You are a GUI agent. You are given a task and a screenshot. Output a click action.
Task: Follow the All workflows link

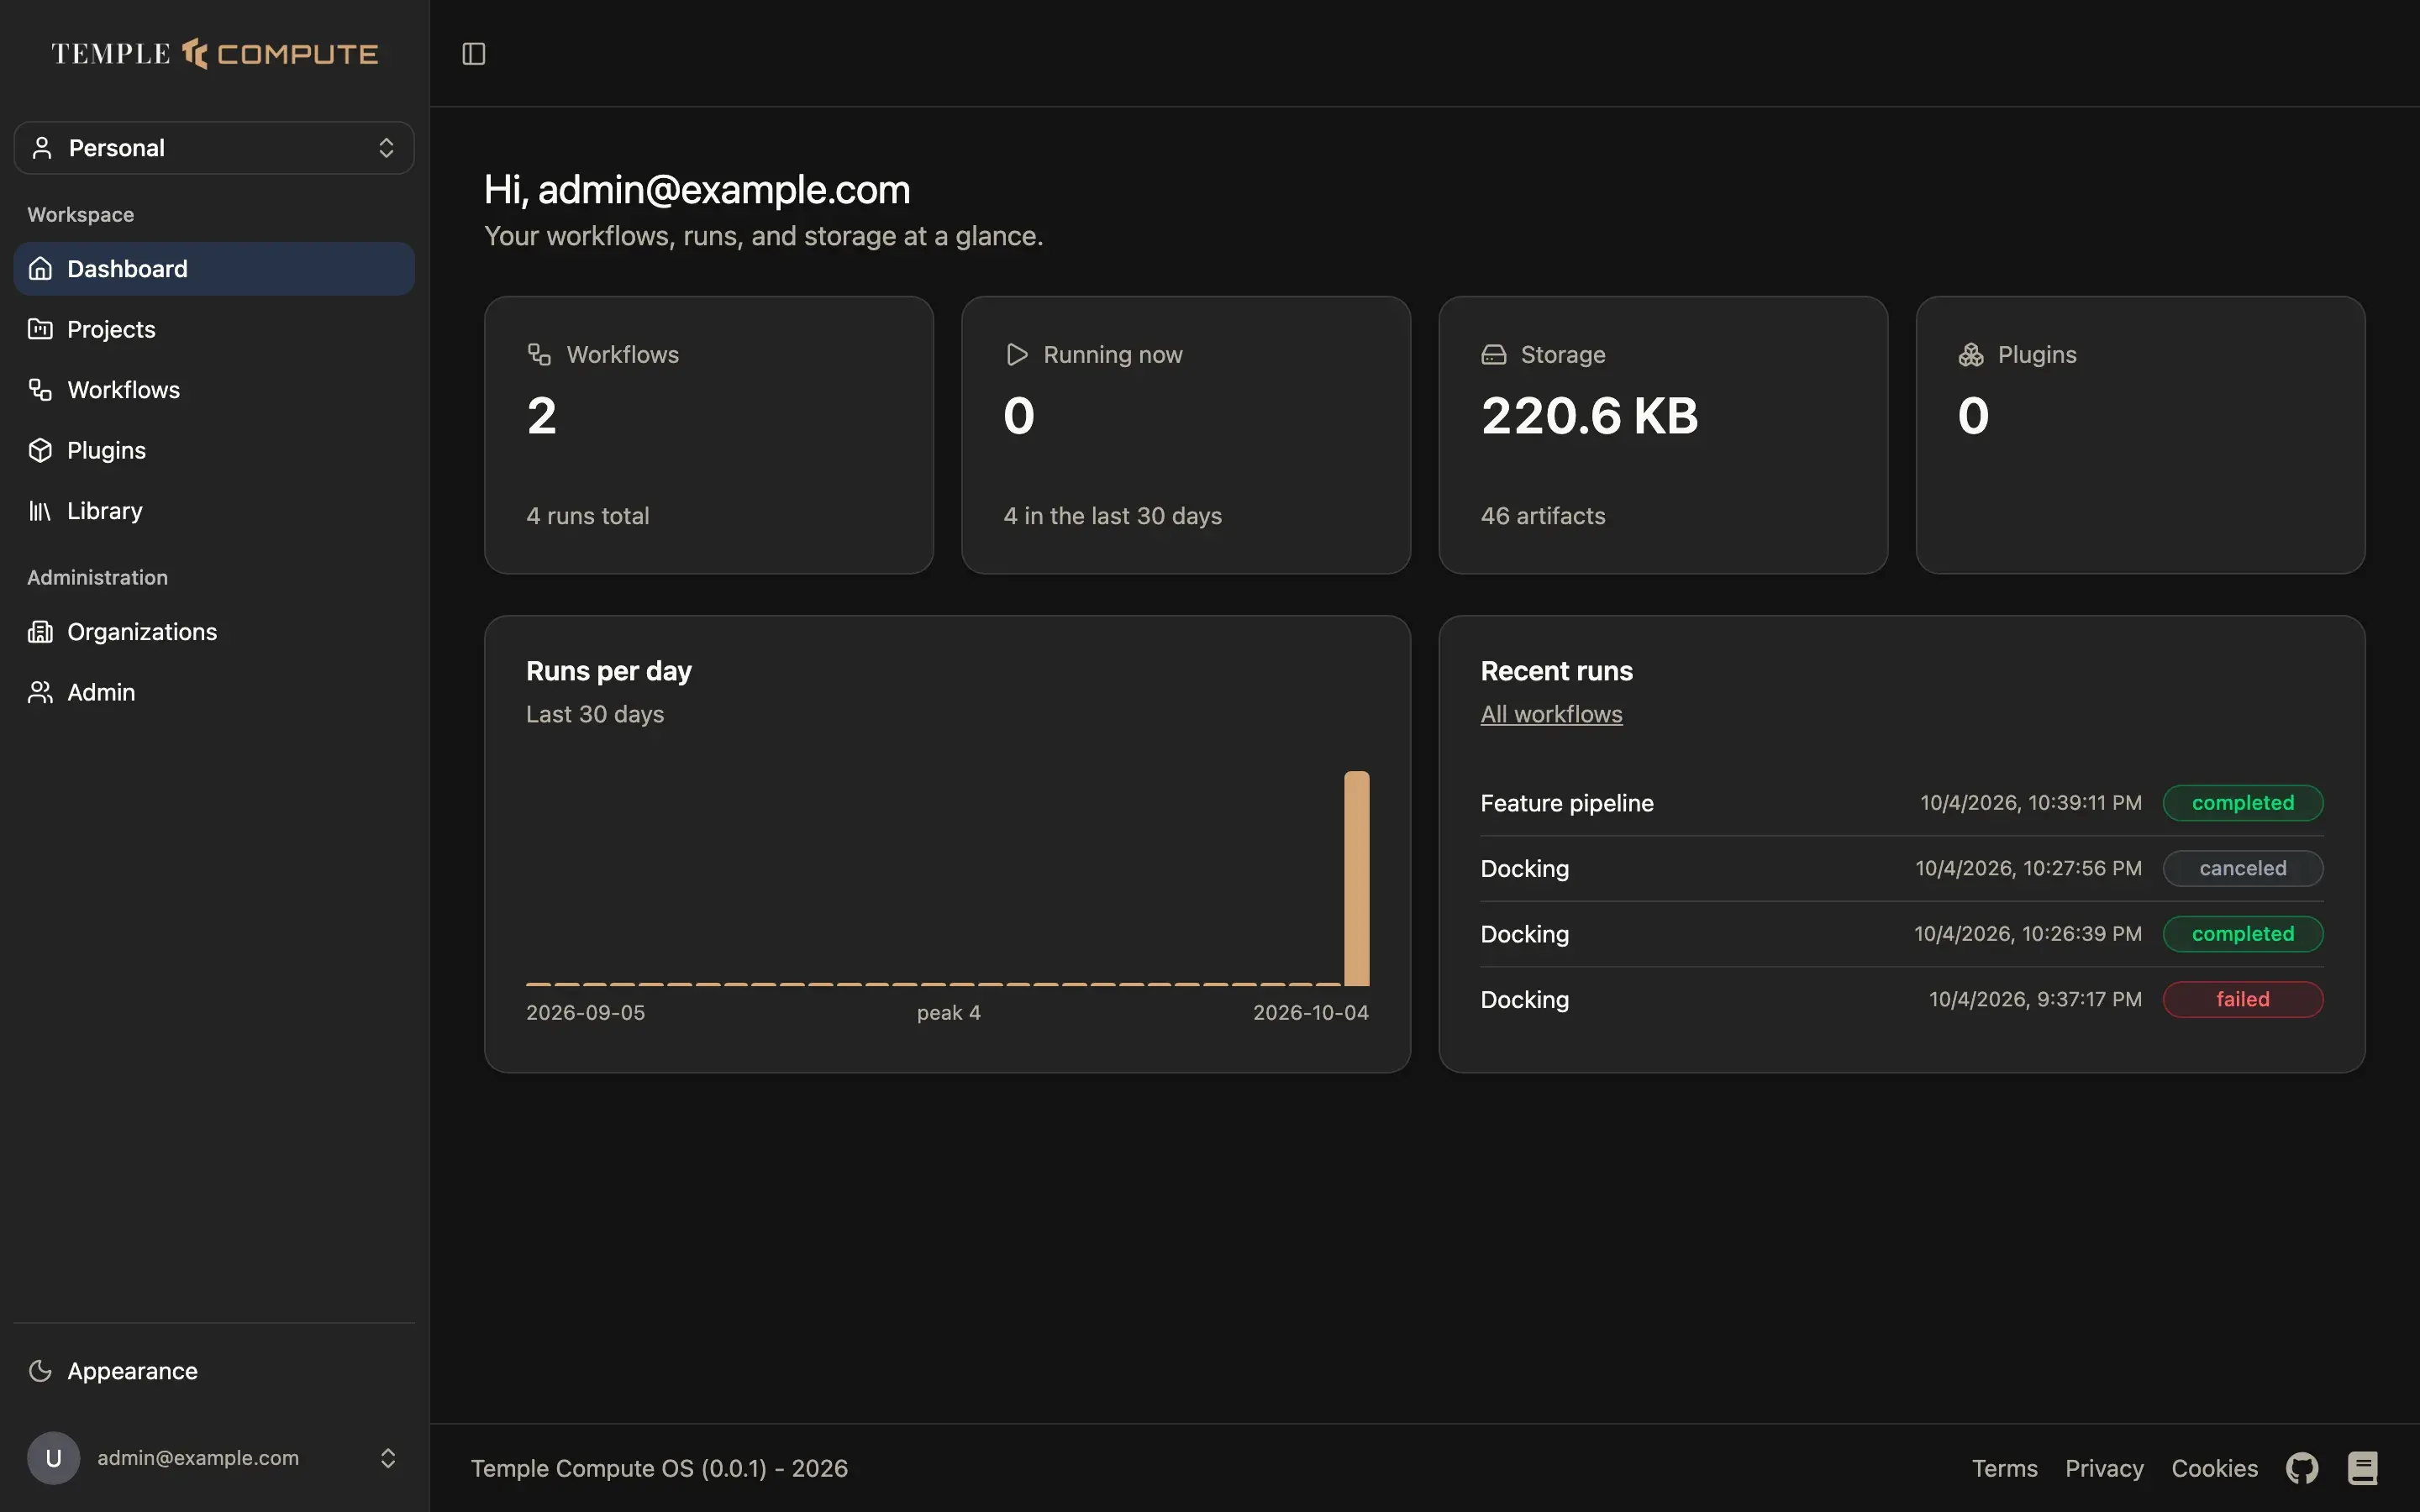click(1551, 714)
